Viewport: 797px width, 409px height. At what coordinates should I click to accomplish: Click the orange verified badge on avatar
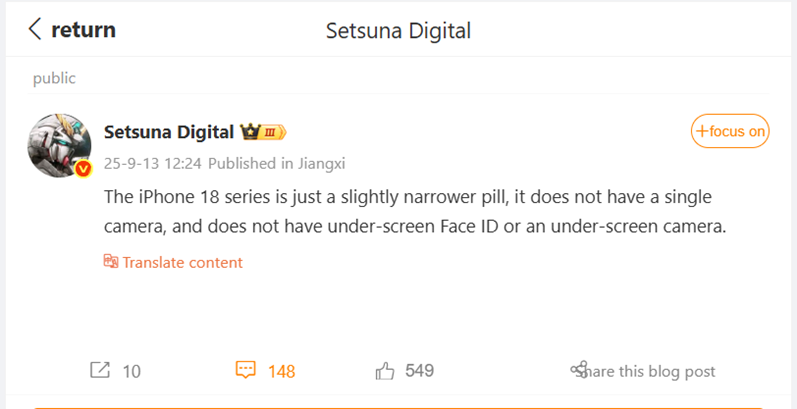[x=85, y=169]
